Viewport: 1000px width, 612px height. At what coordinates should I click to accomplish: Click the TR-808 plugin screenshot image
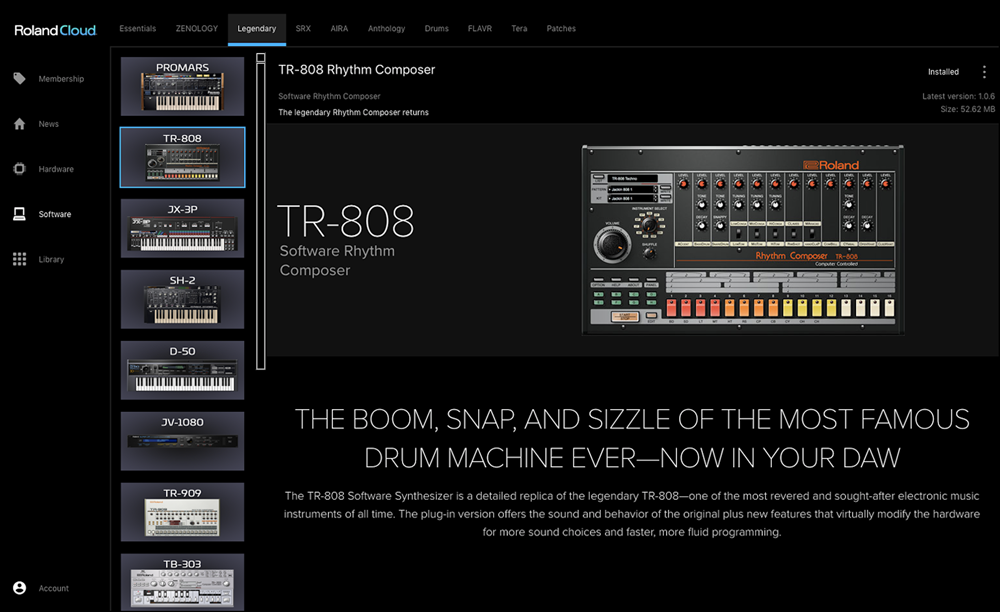742,240
